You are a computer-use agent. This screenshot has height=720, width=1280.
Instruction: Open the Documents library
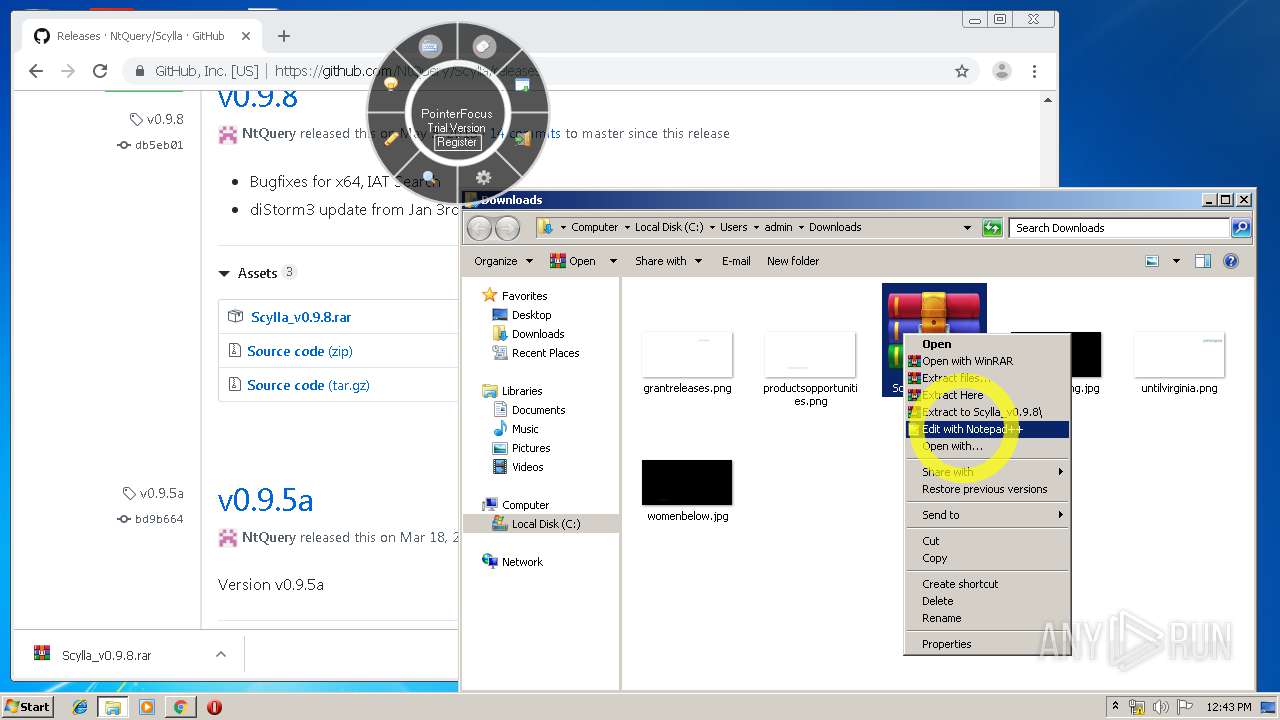tap(529, 410)
